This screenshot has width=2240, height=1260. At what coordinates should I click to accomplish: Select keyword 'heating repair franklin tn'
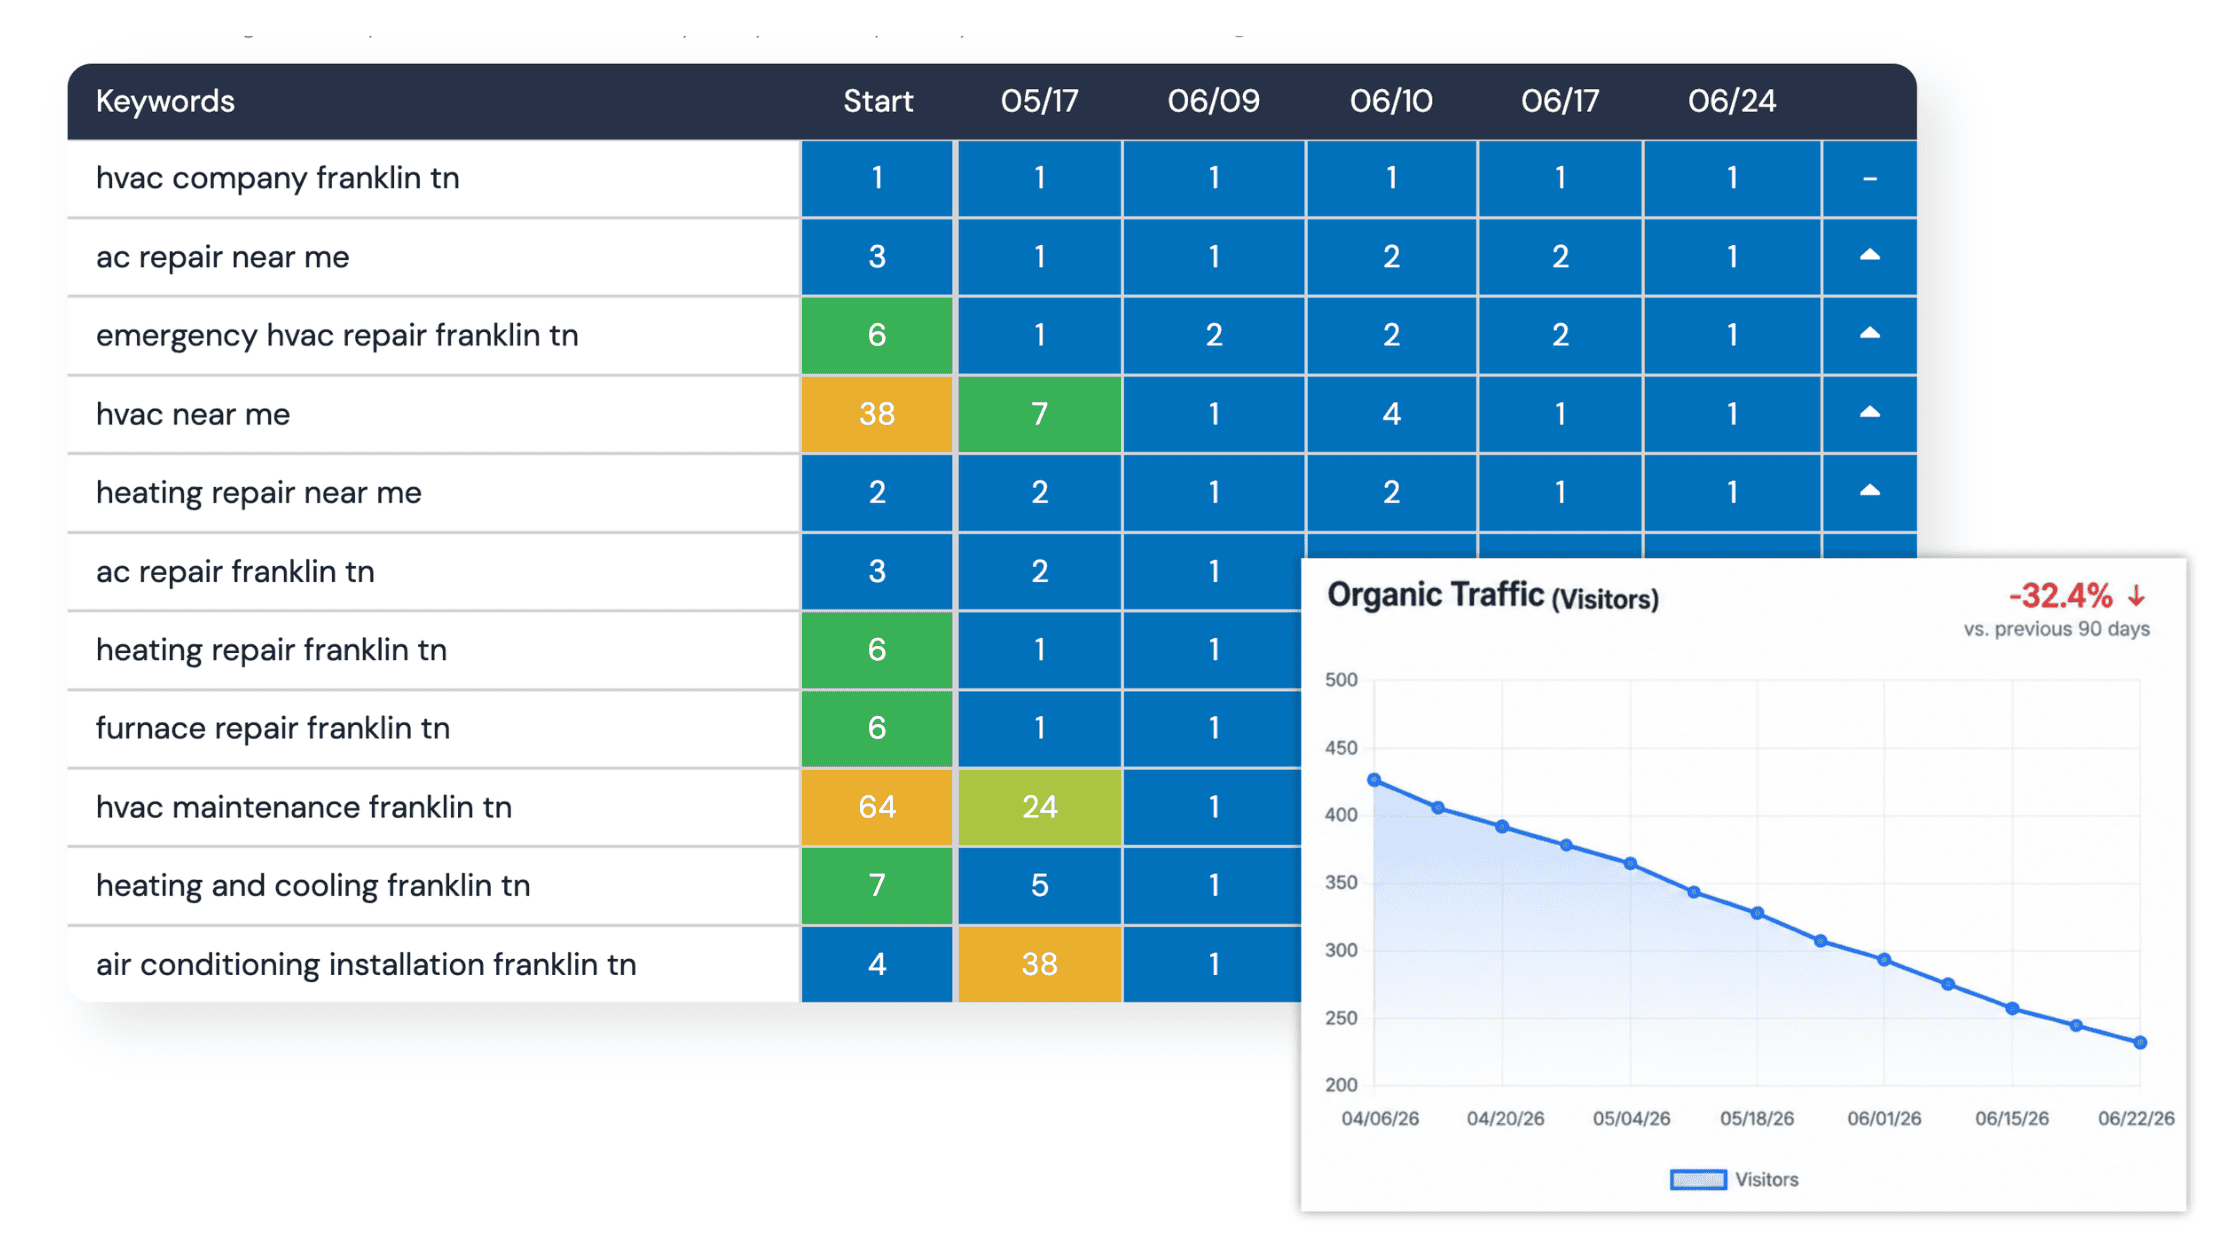tap(271, 650)
